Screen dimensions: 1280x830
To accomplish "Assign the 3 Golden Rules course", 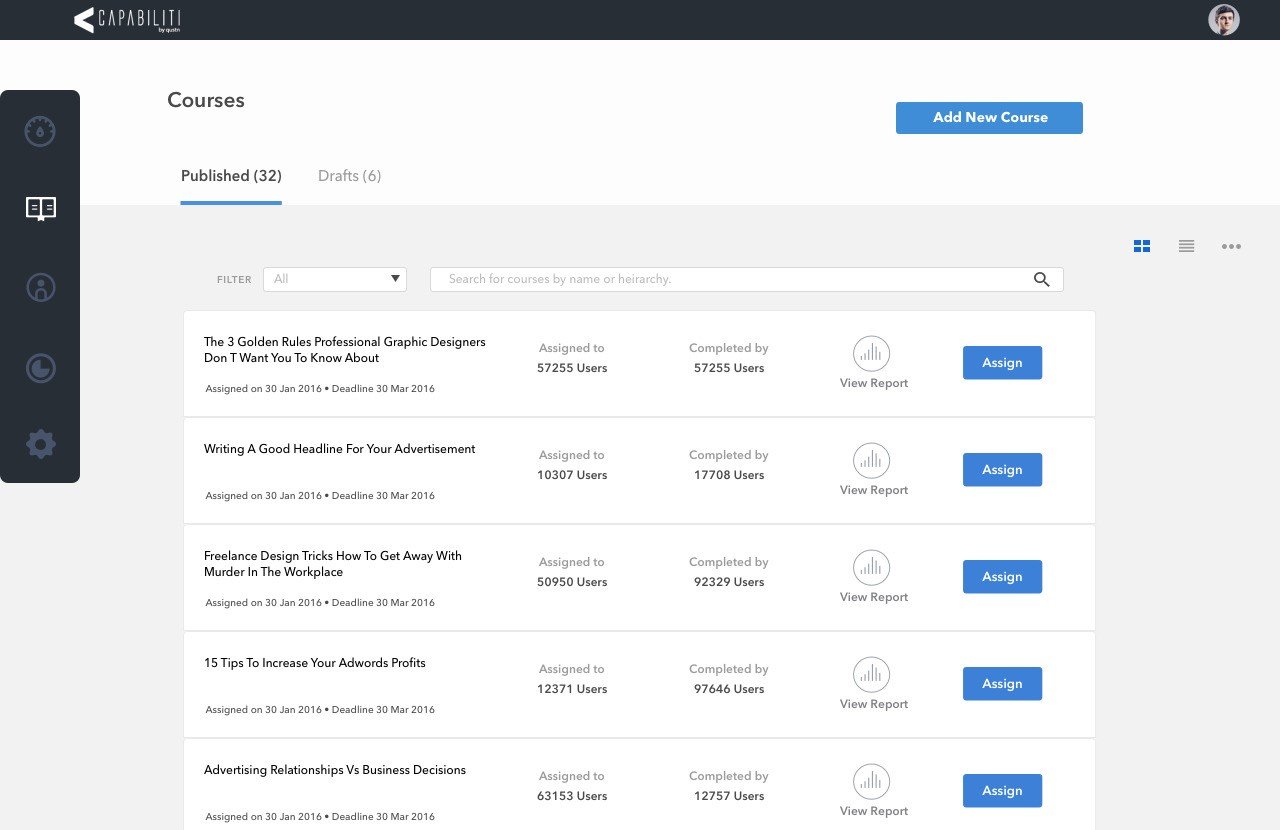I will (1002, 363).
